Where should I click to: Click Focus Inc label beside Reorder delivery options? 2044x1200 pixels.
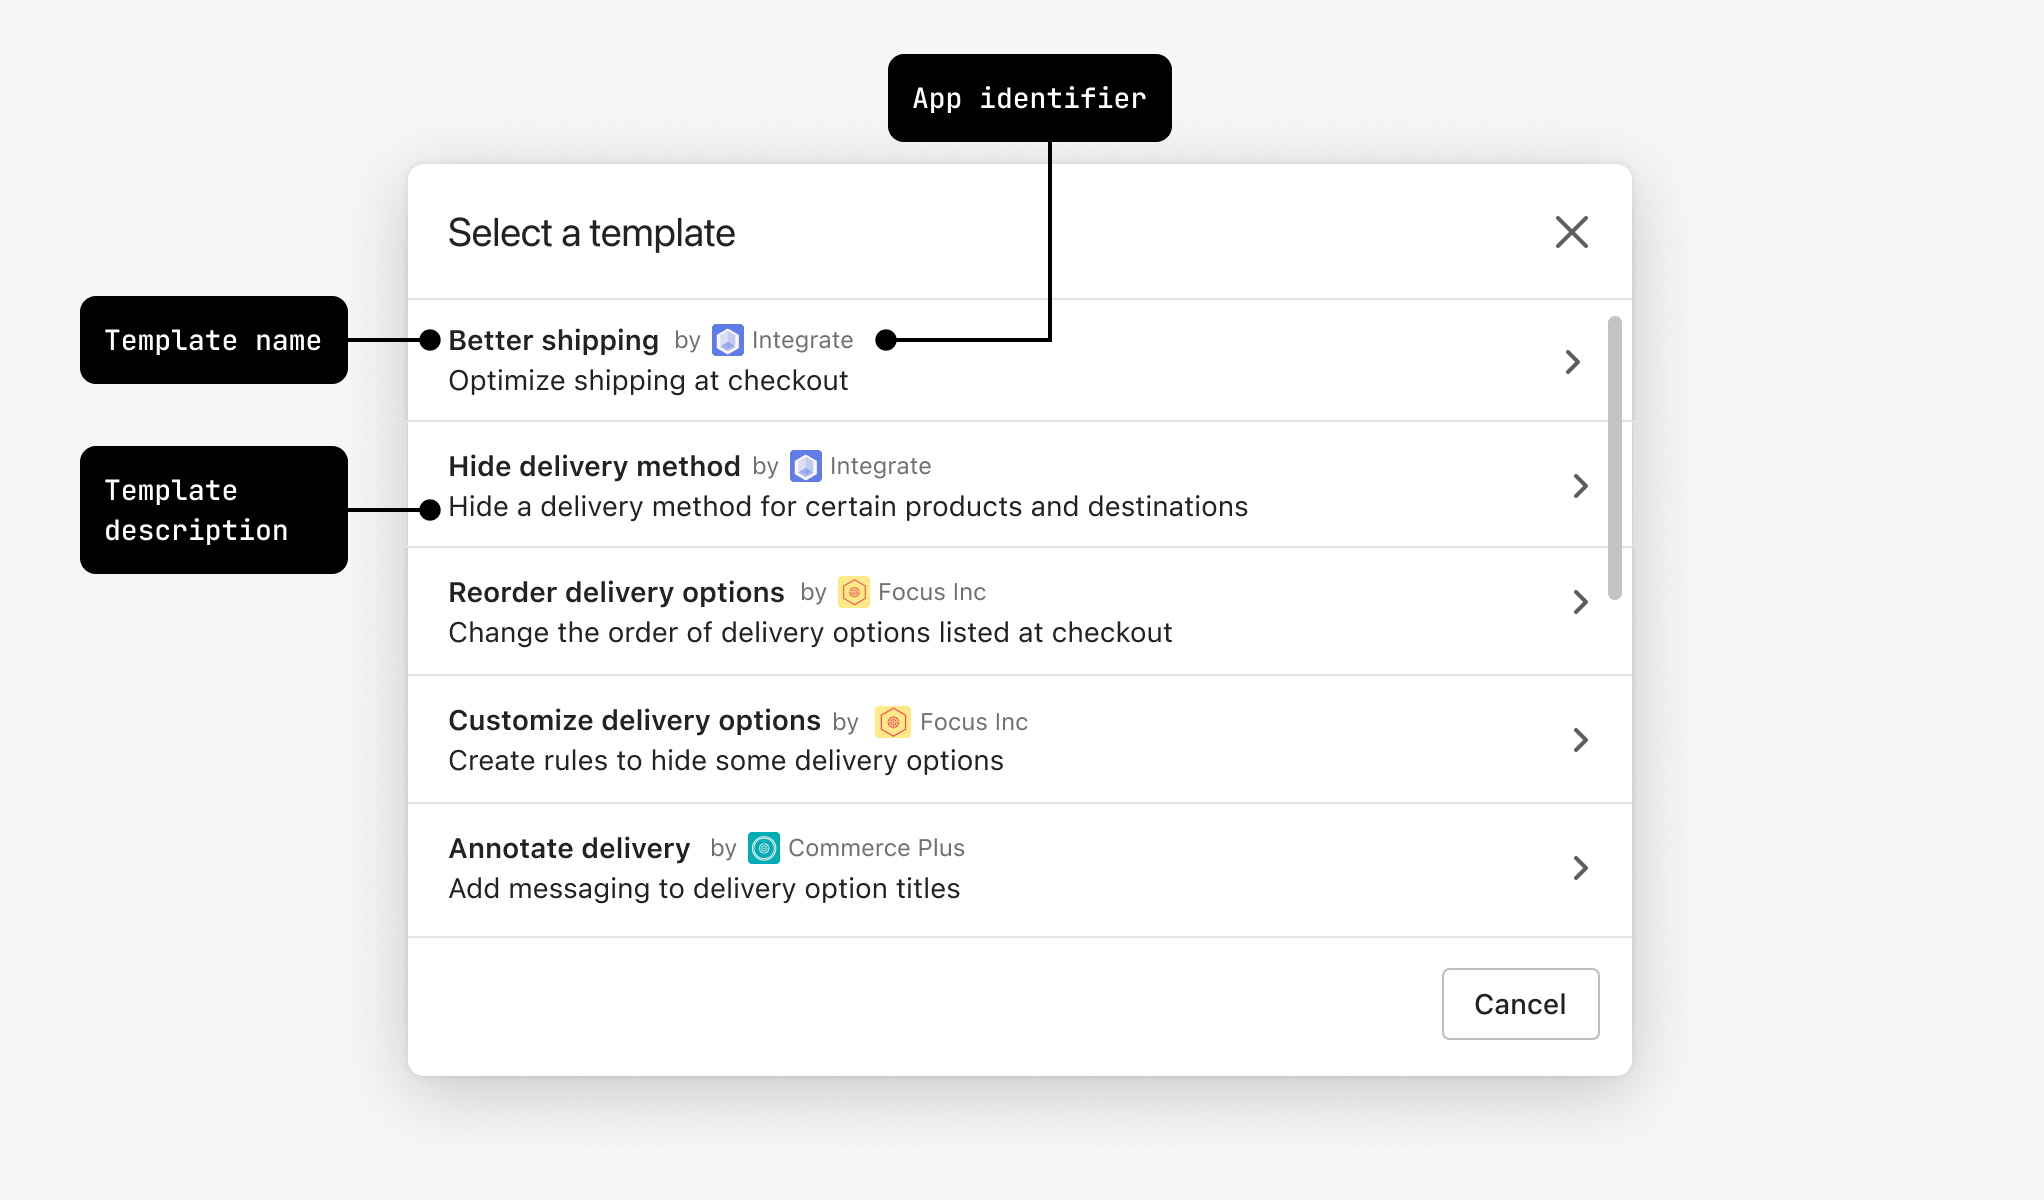[x=932, y=592]
